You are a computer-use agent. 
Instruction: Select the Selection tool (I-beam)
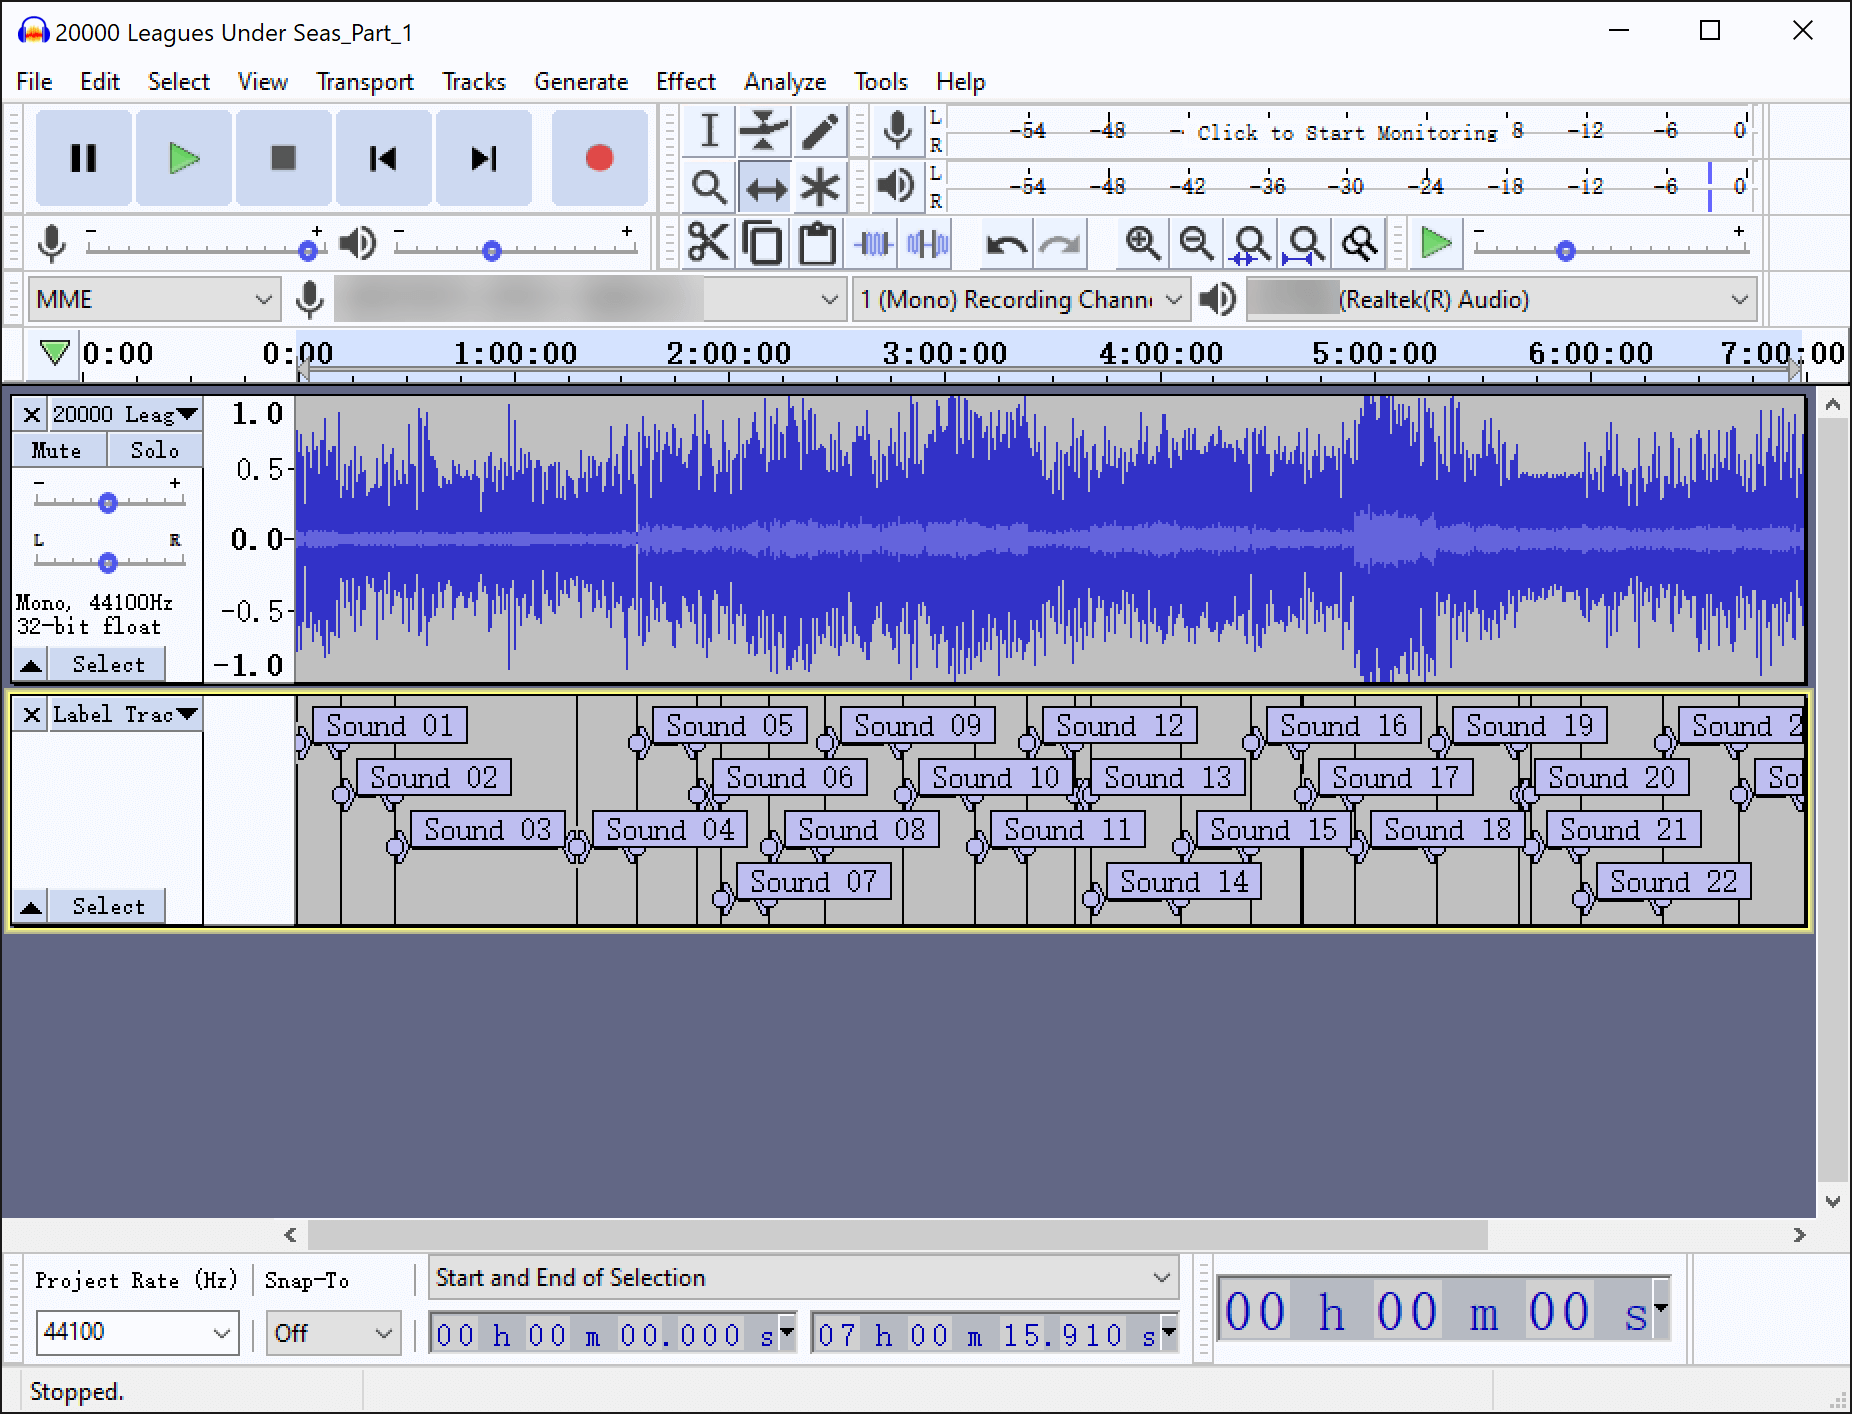[709, 131]
